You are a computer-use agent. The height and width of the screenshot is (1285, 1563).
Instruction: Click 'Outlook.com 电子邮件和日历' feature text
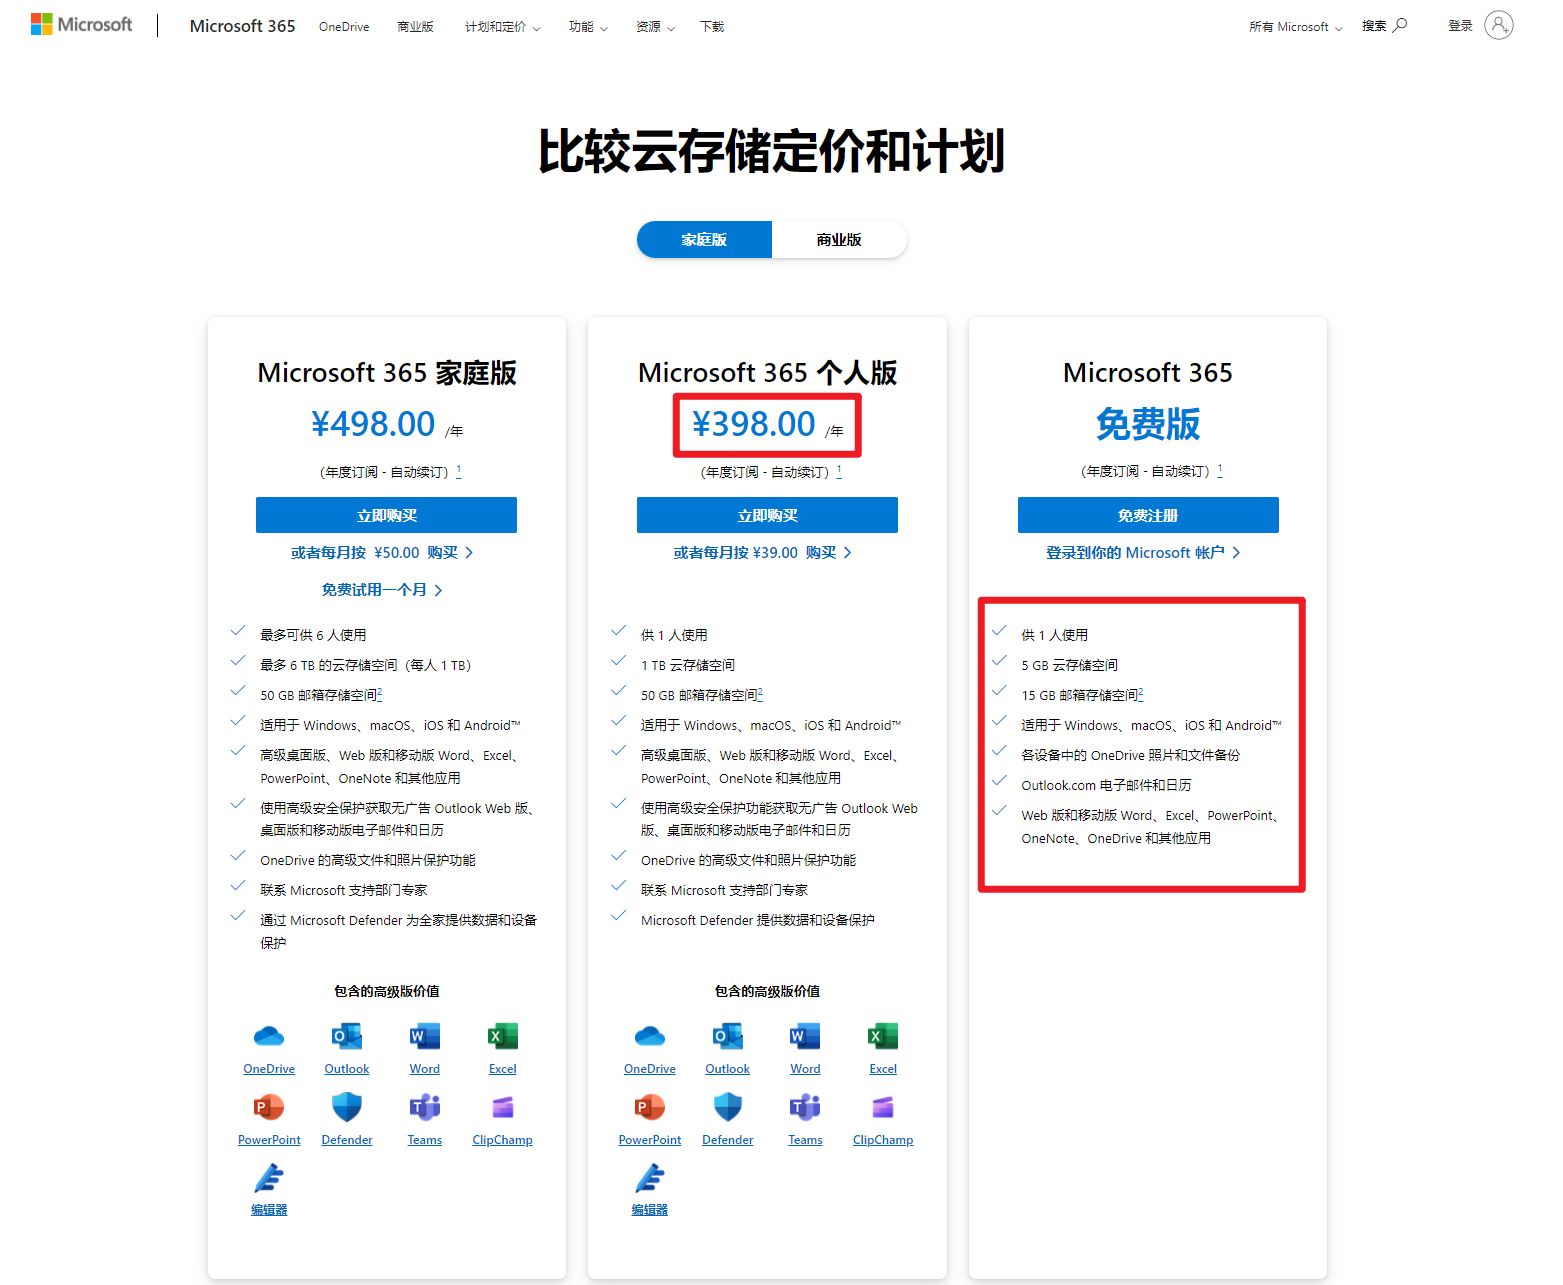[1106, 785]
